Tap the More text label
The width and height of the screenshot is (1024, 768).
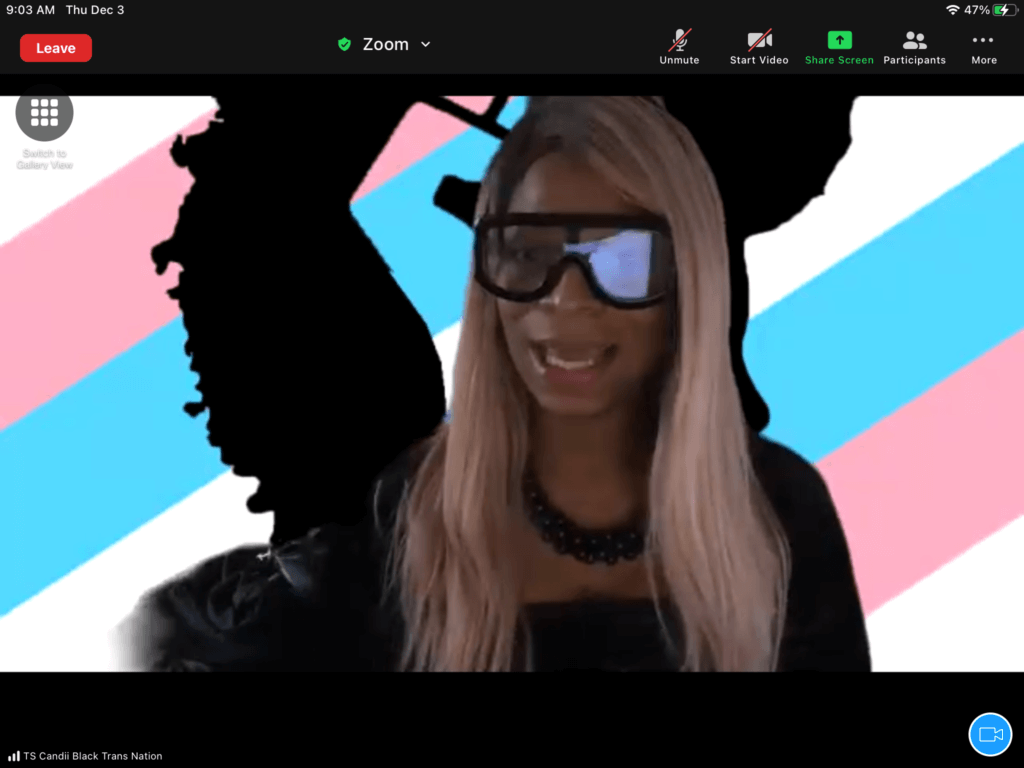coord(983,60)
